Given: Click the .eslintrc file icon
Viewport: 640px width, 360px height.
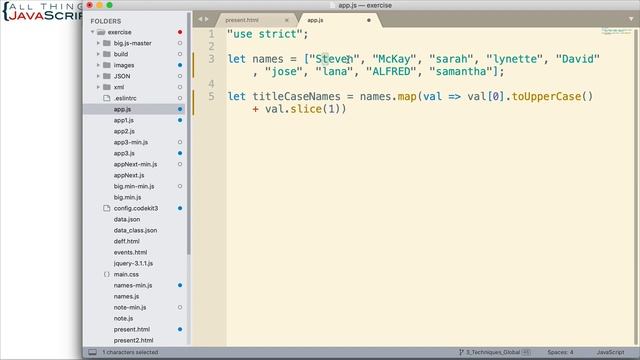Looking at the screenshot, I should pos(107,98).
